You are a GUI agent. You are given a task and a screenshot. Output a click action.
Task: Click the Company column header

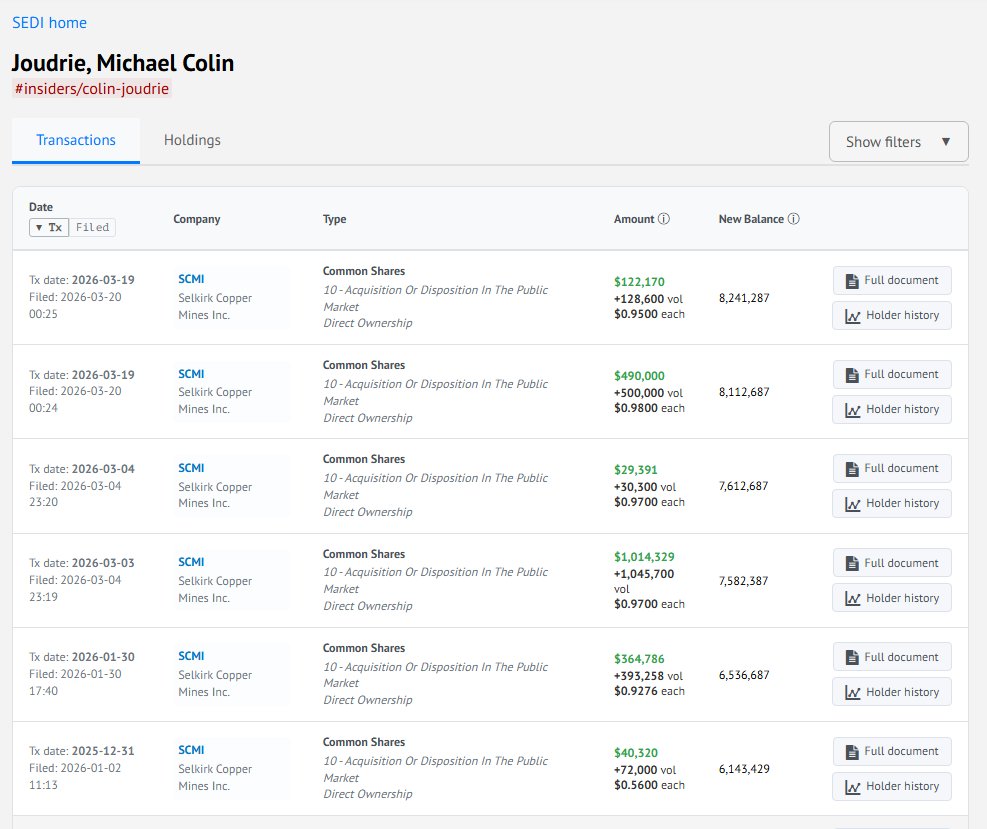[x=196, y=219]
